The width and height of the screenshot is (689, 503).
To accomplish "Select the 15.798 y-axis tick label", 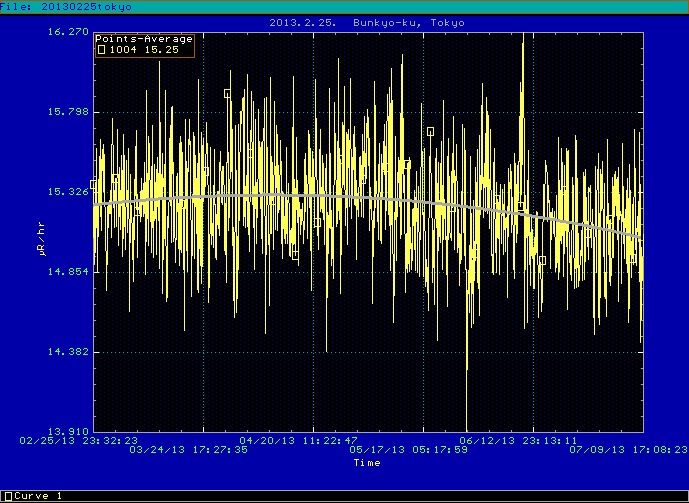I will (69, 112).
